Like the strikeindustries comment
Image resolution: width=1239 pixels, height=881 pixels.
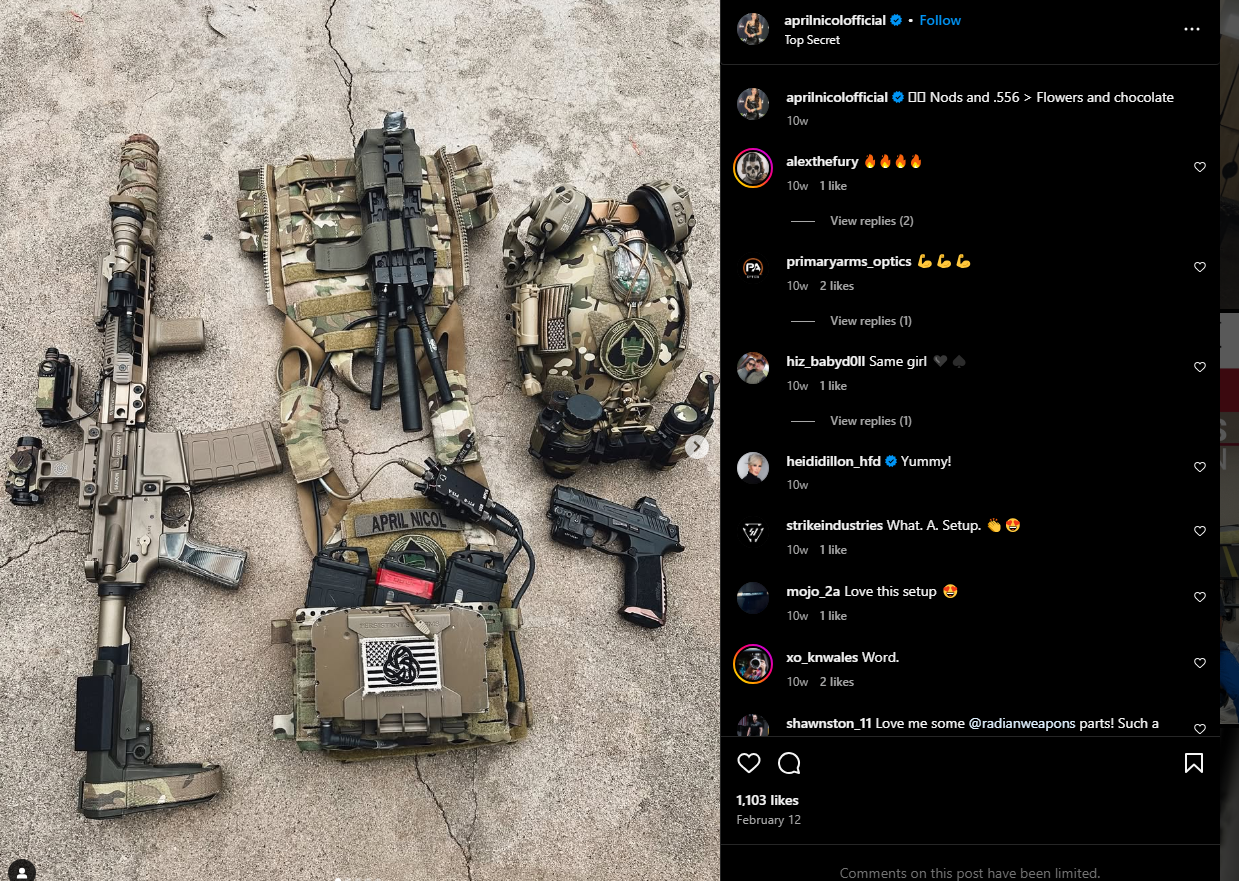point(1200,531)
